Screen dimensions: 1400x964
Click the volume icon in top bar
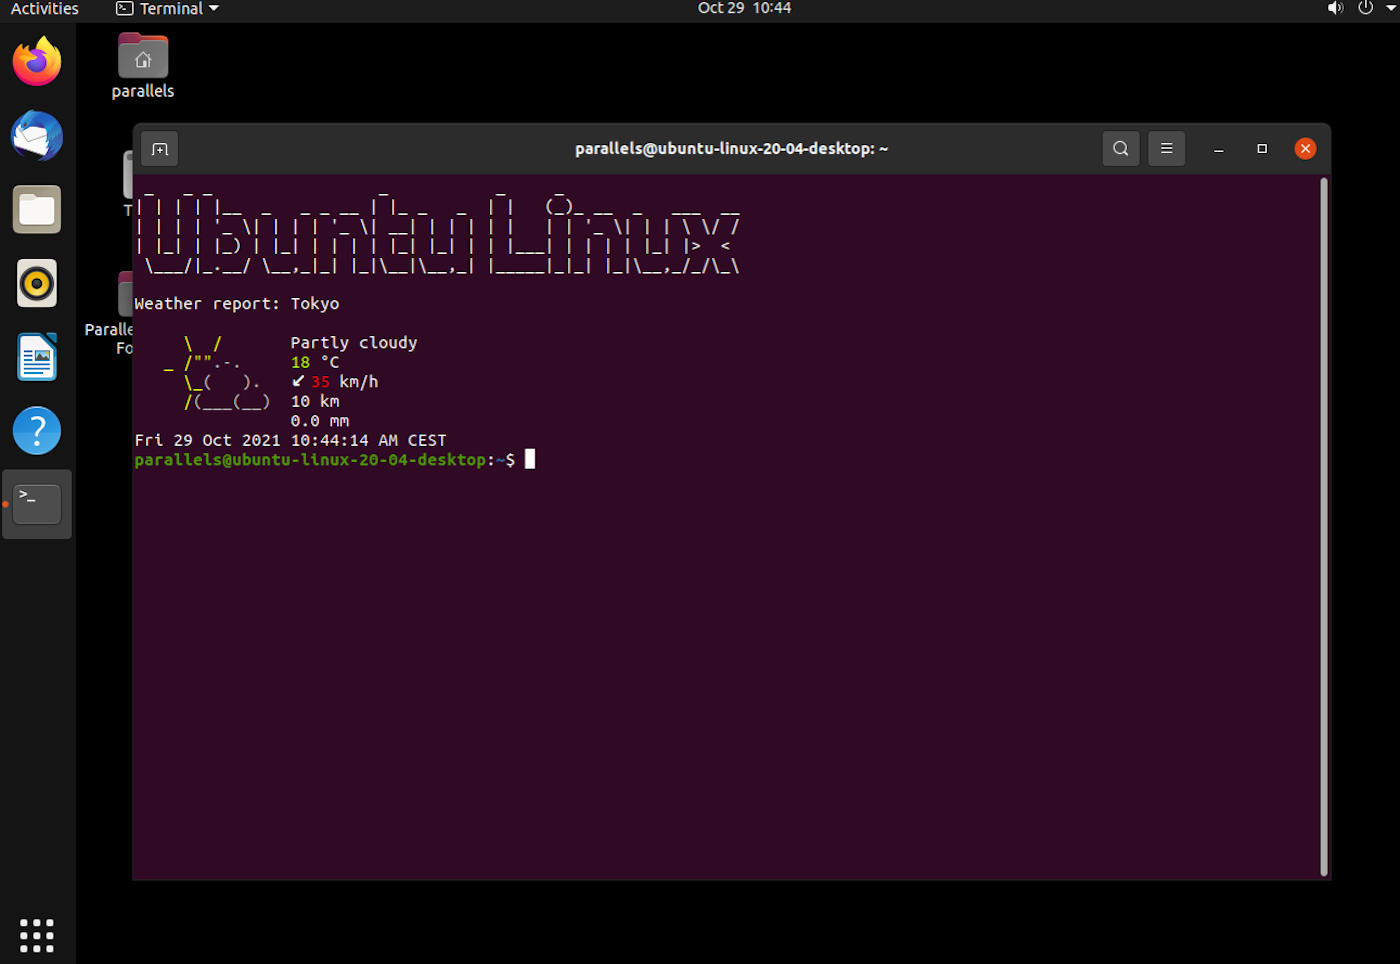point(1334,9)
